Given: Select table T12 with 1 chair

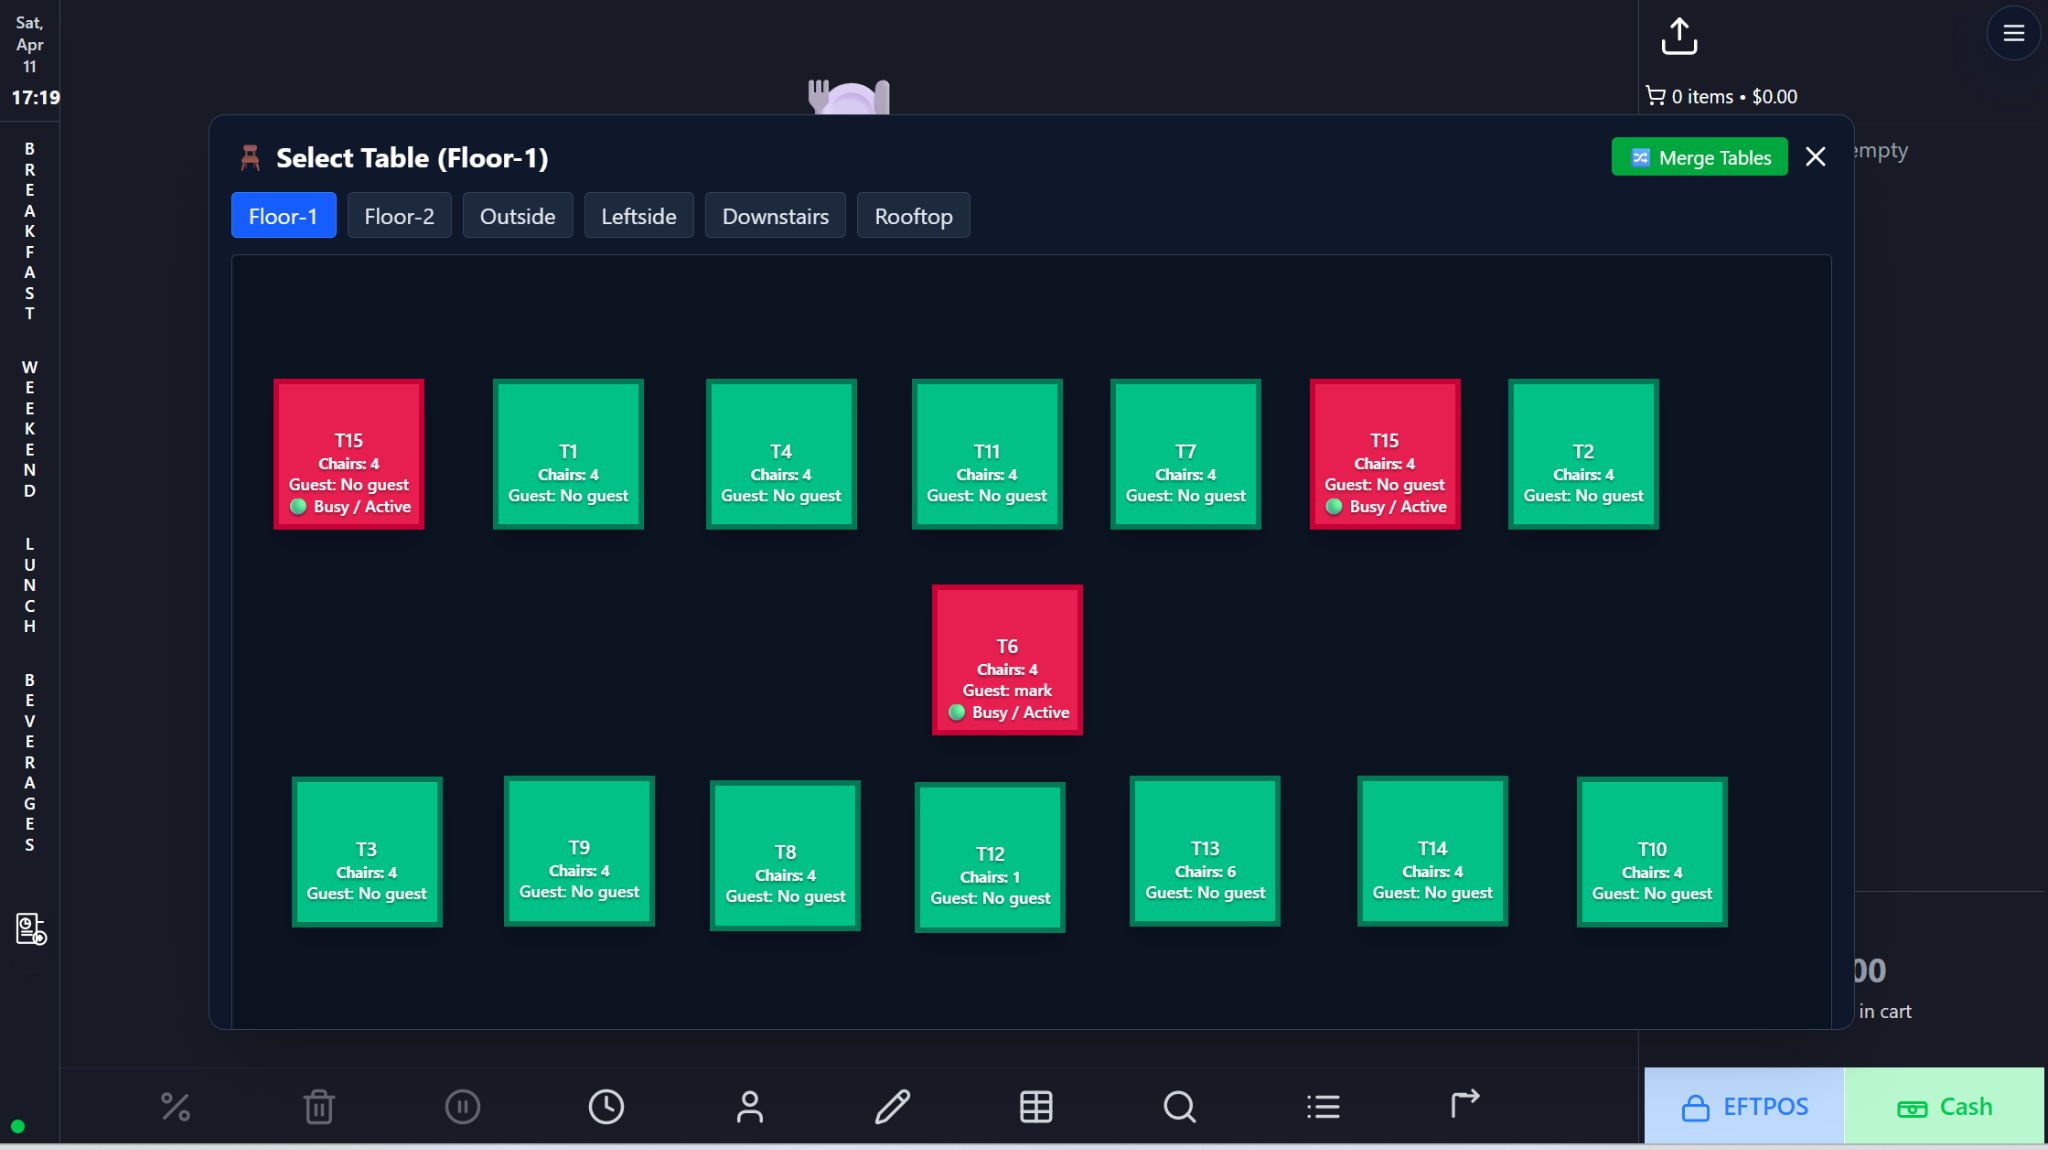Looking at the screenshot, I should [990, 857].
